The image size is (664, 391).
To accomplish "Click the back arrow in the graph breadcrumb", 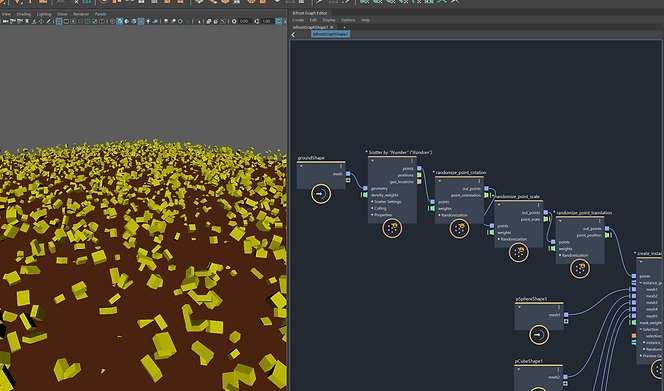I will point(293,34).
